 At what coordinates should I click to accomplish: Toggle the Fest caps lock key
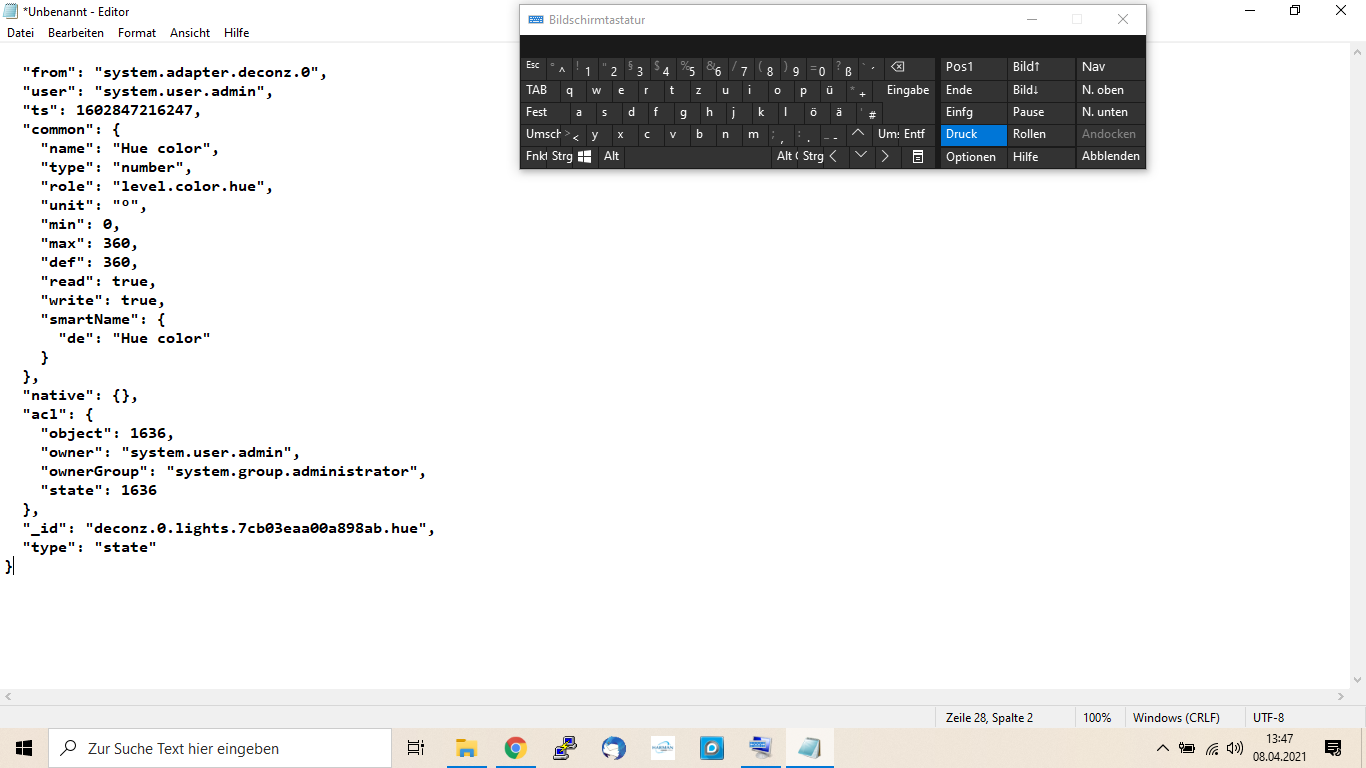click(x=546, y=112)
